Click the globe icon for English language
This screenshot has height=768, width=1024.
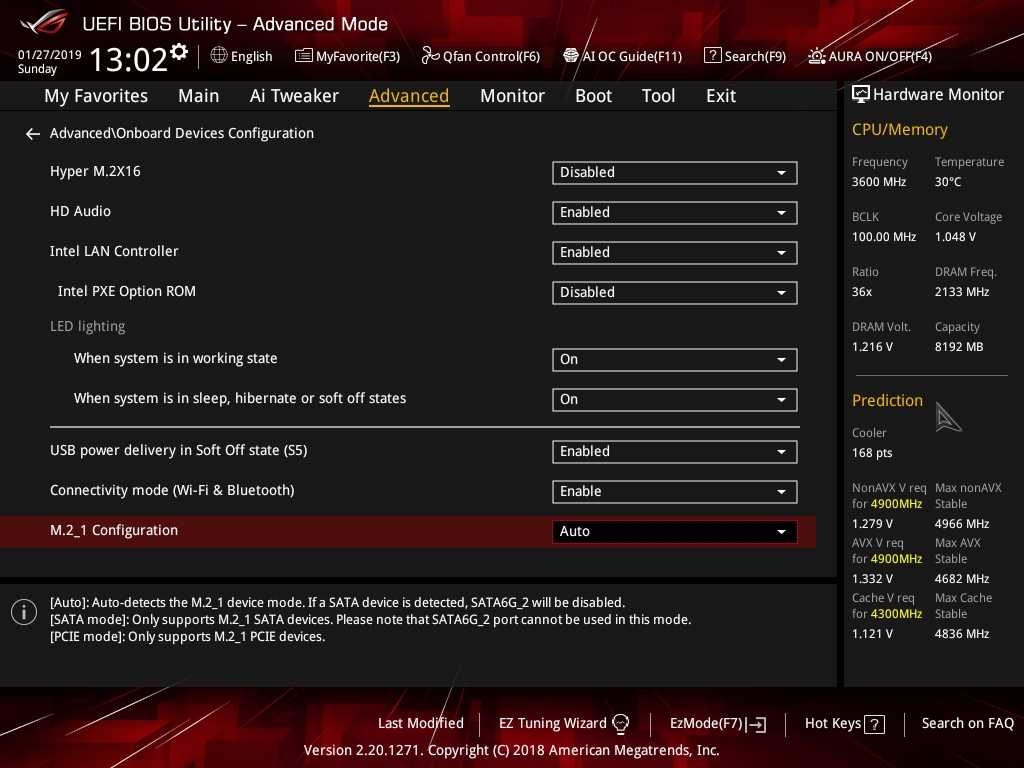pos(219,56)
